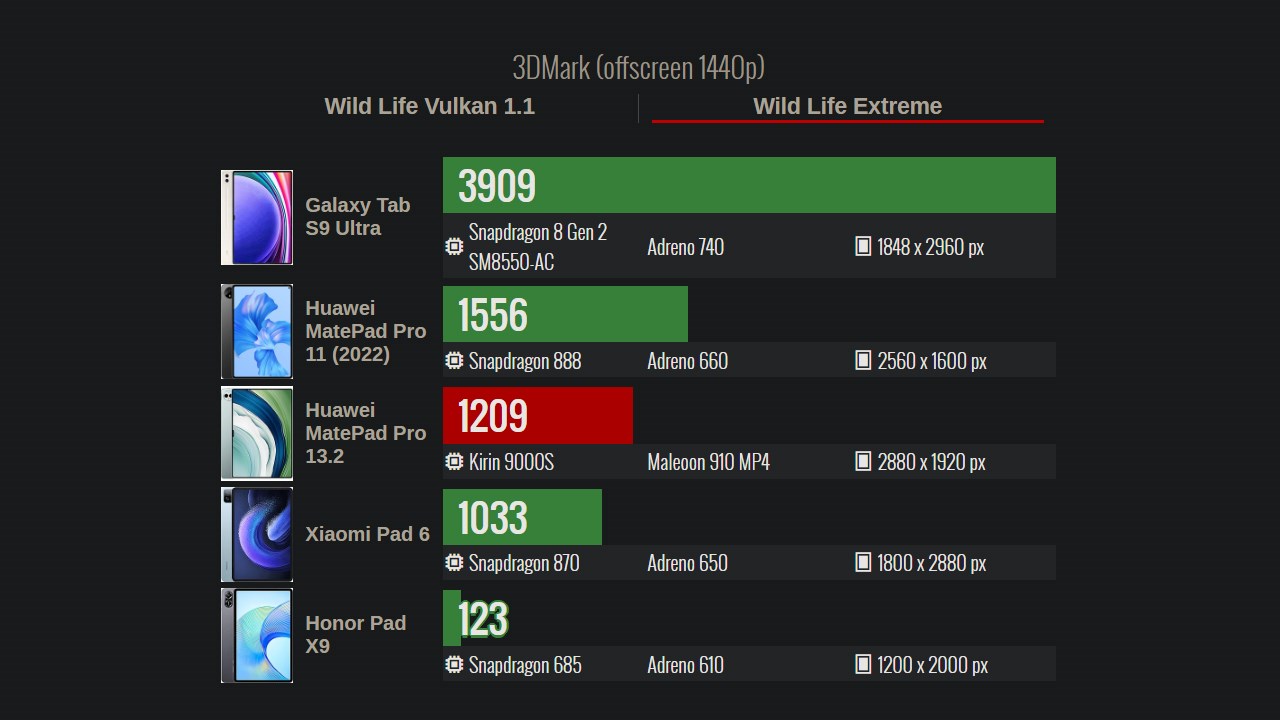
Task: Click the Honor Pad X9 name link
Action: [x=355, y=634]
